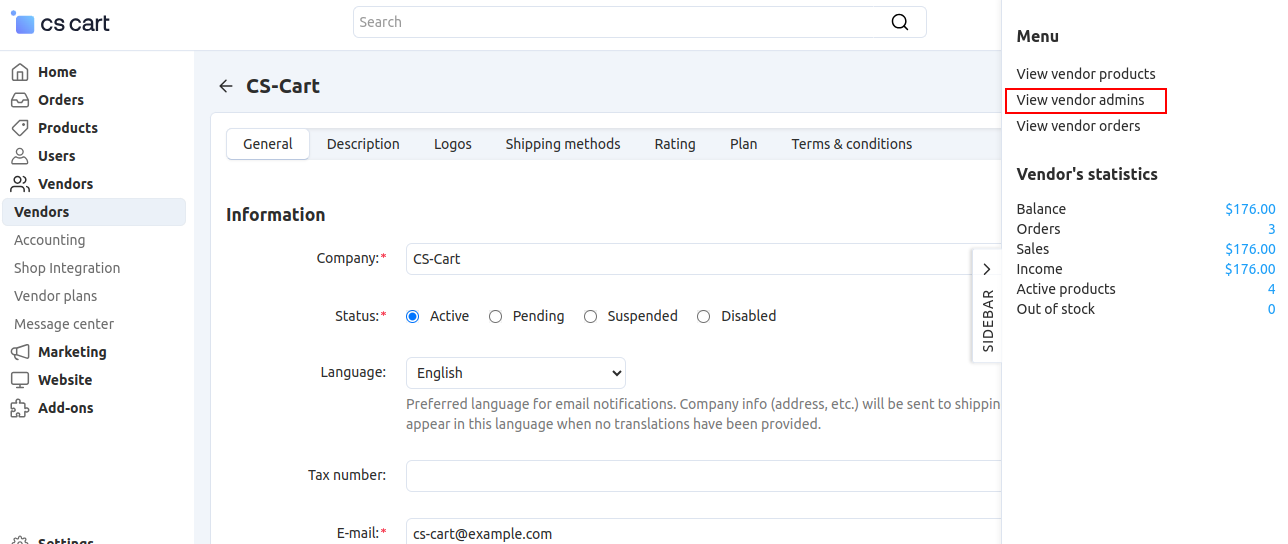Select the Suspended status radio button

tap(591, 316)
